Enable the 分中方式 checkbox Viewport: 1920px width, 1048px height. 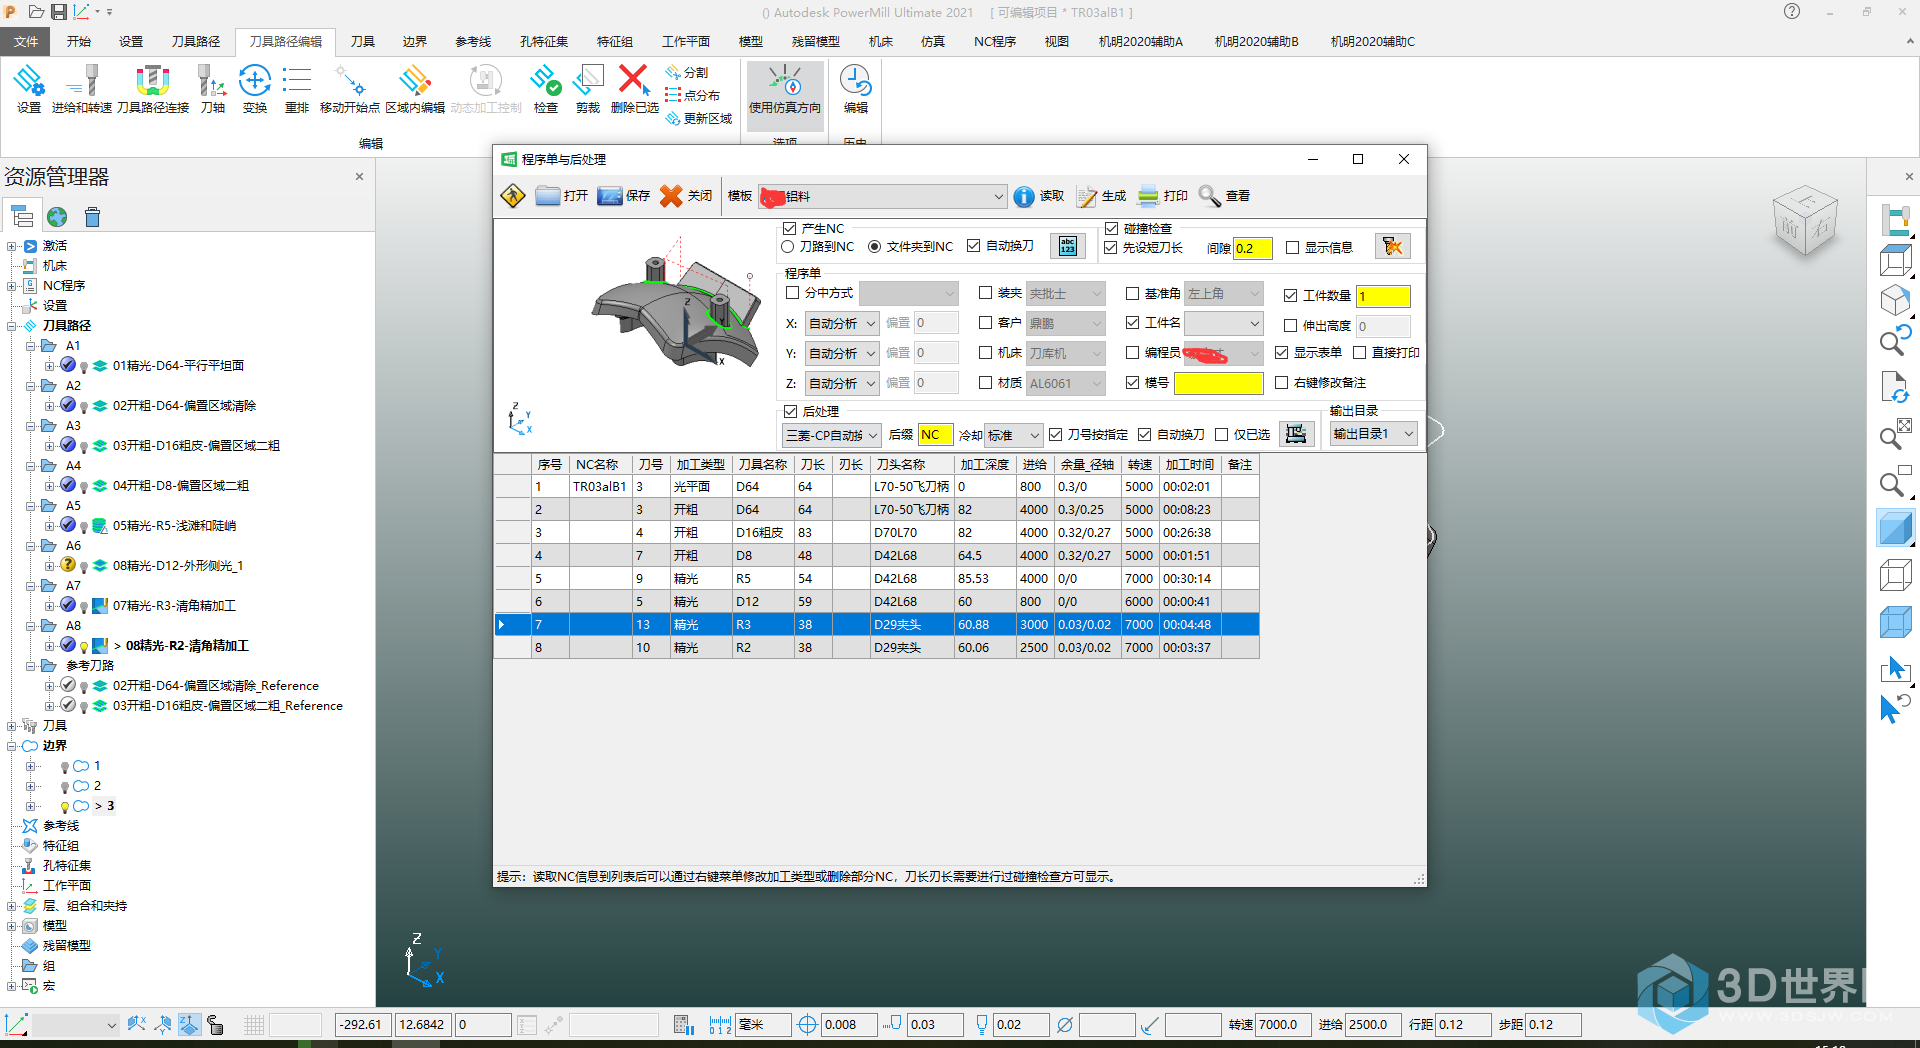pyautogui.click(x=792, y=293)
